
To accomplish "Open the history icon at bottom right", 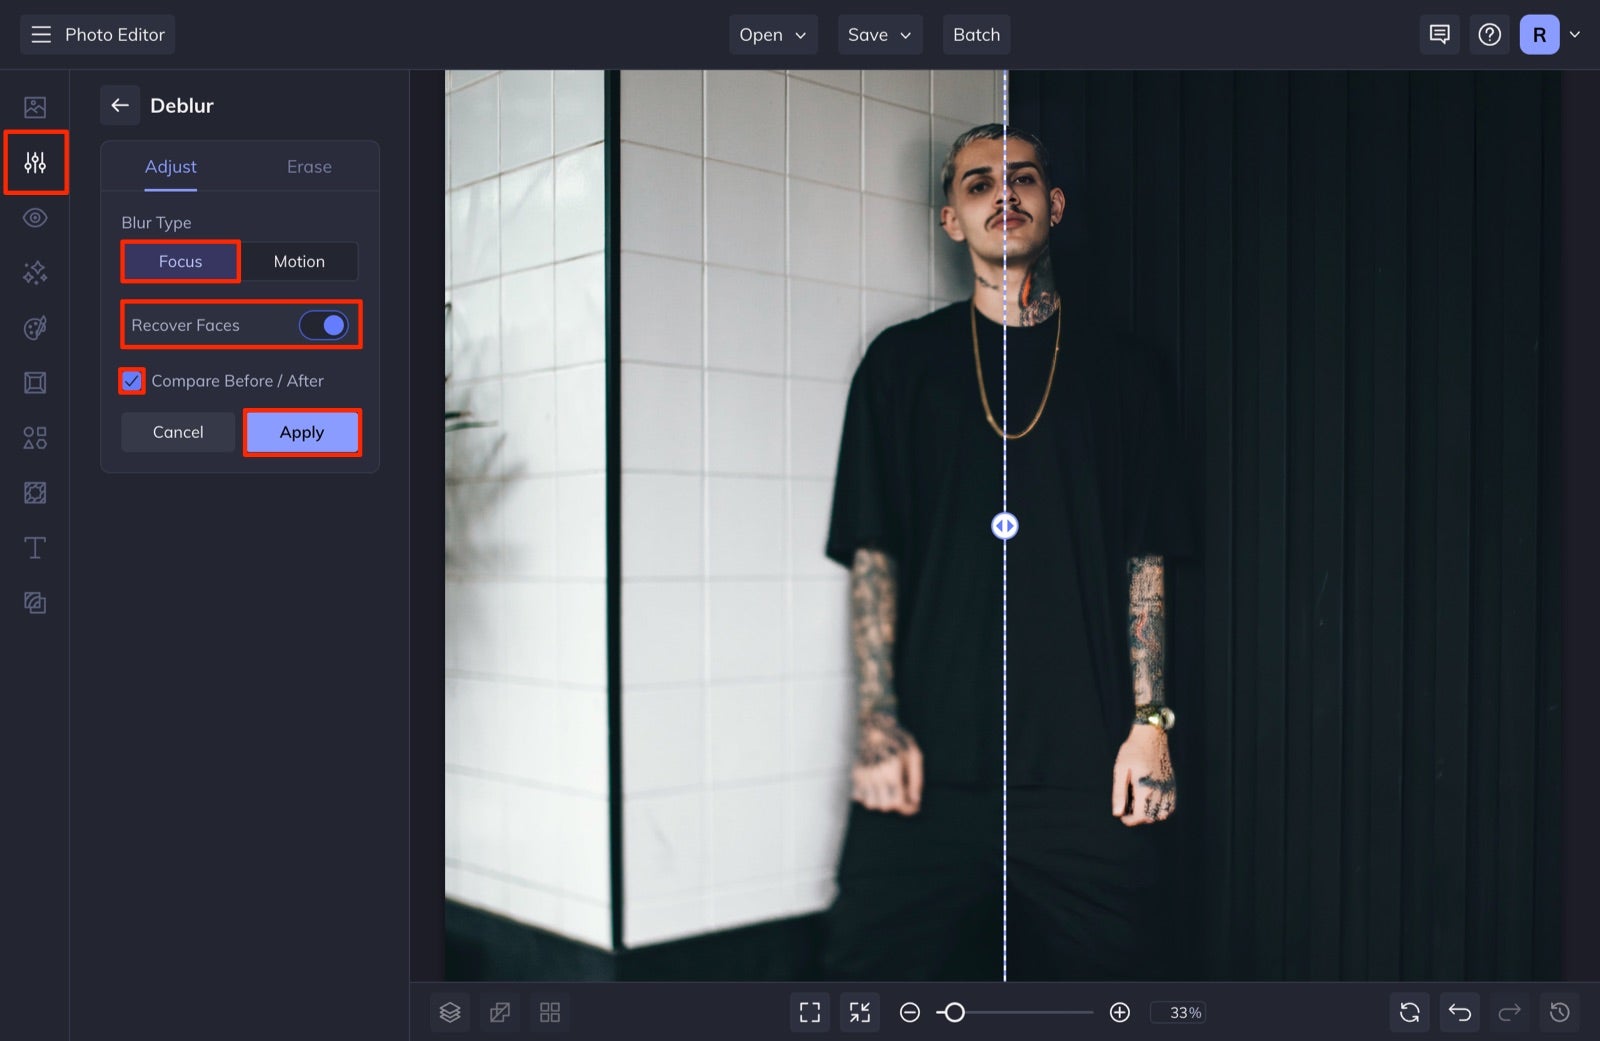I will tap(1560, 1011).
